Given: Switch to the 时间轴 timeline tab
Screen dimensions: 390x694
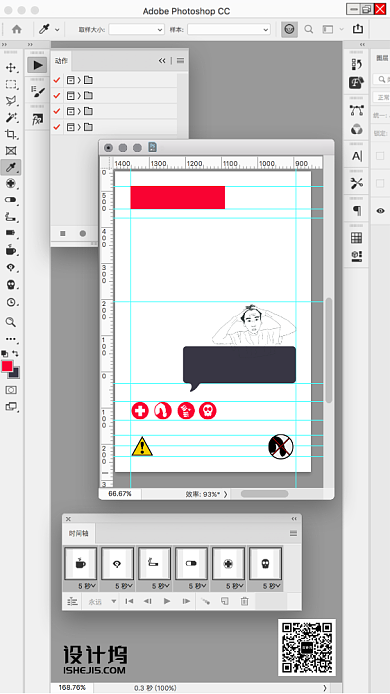Looking at the screenshot, I should click(x=79, y=533).
